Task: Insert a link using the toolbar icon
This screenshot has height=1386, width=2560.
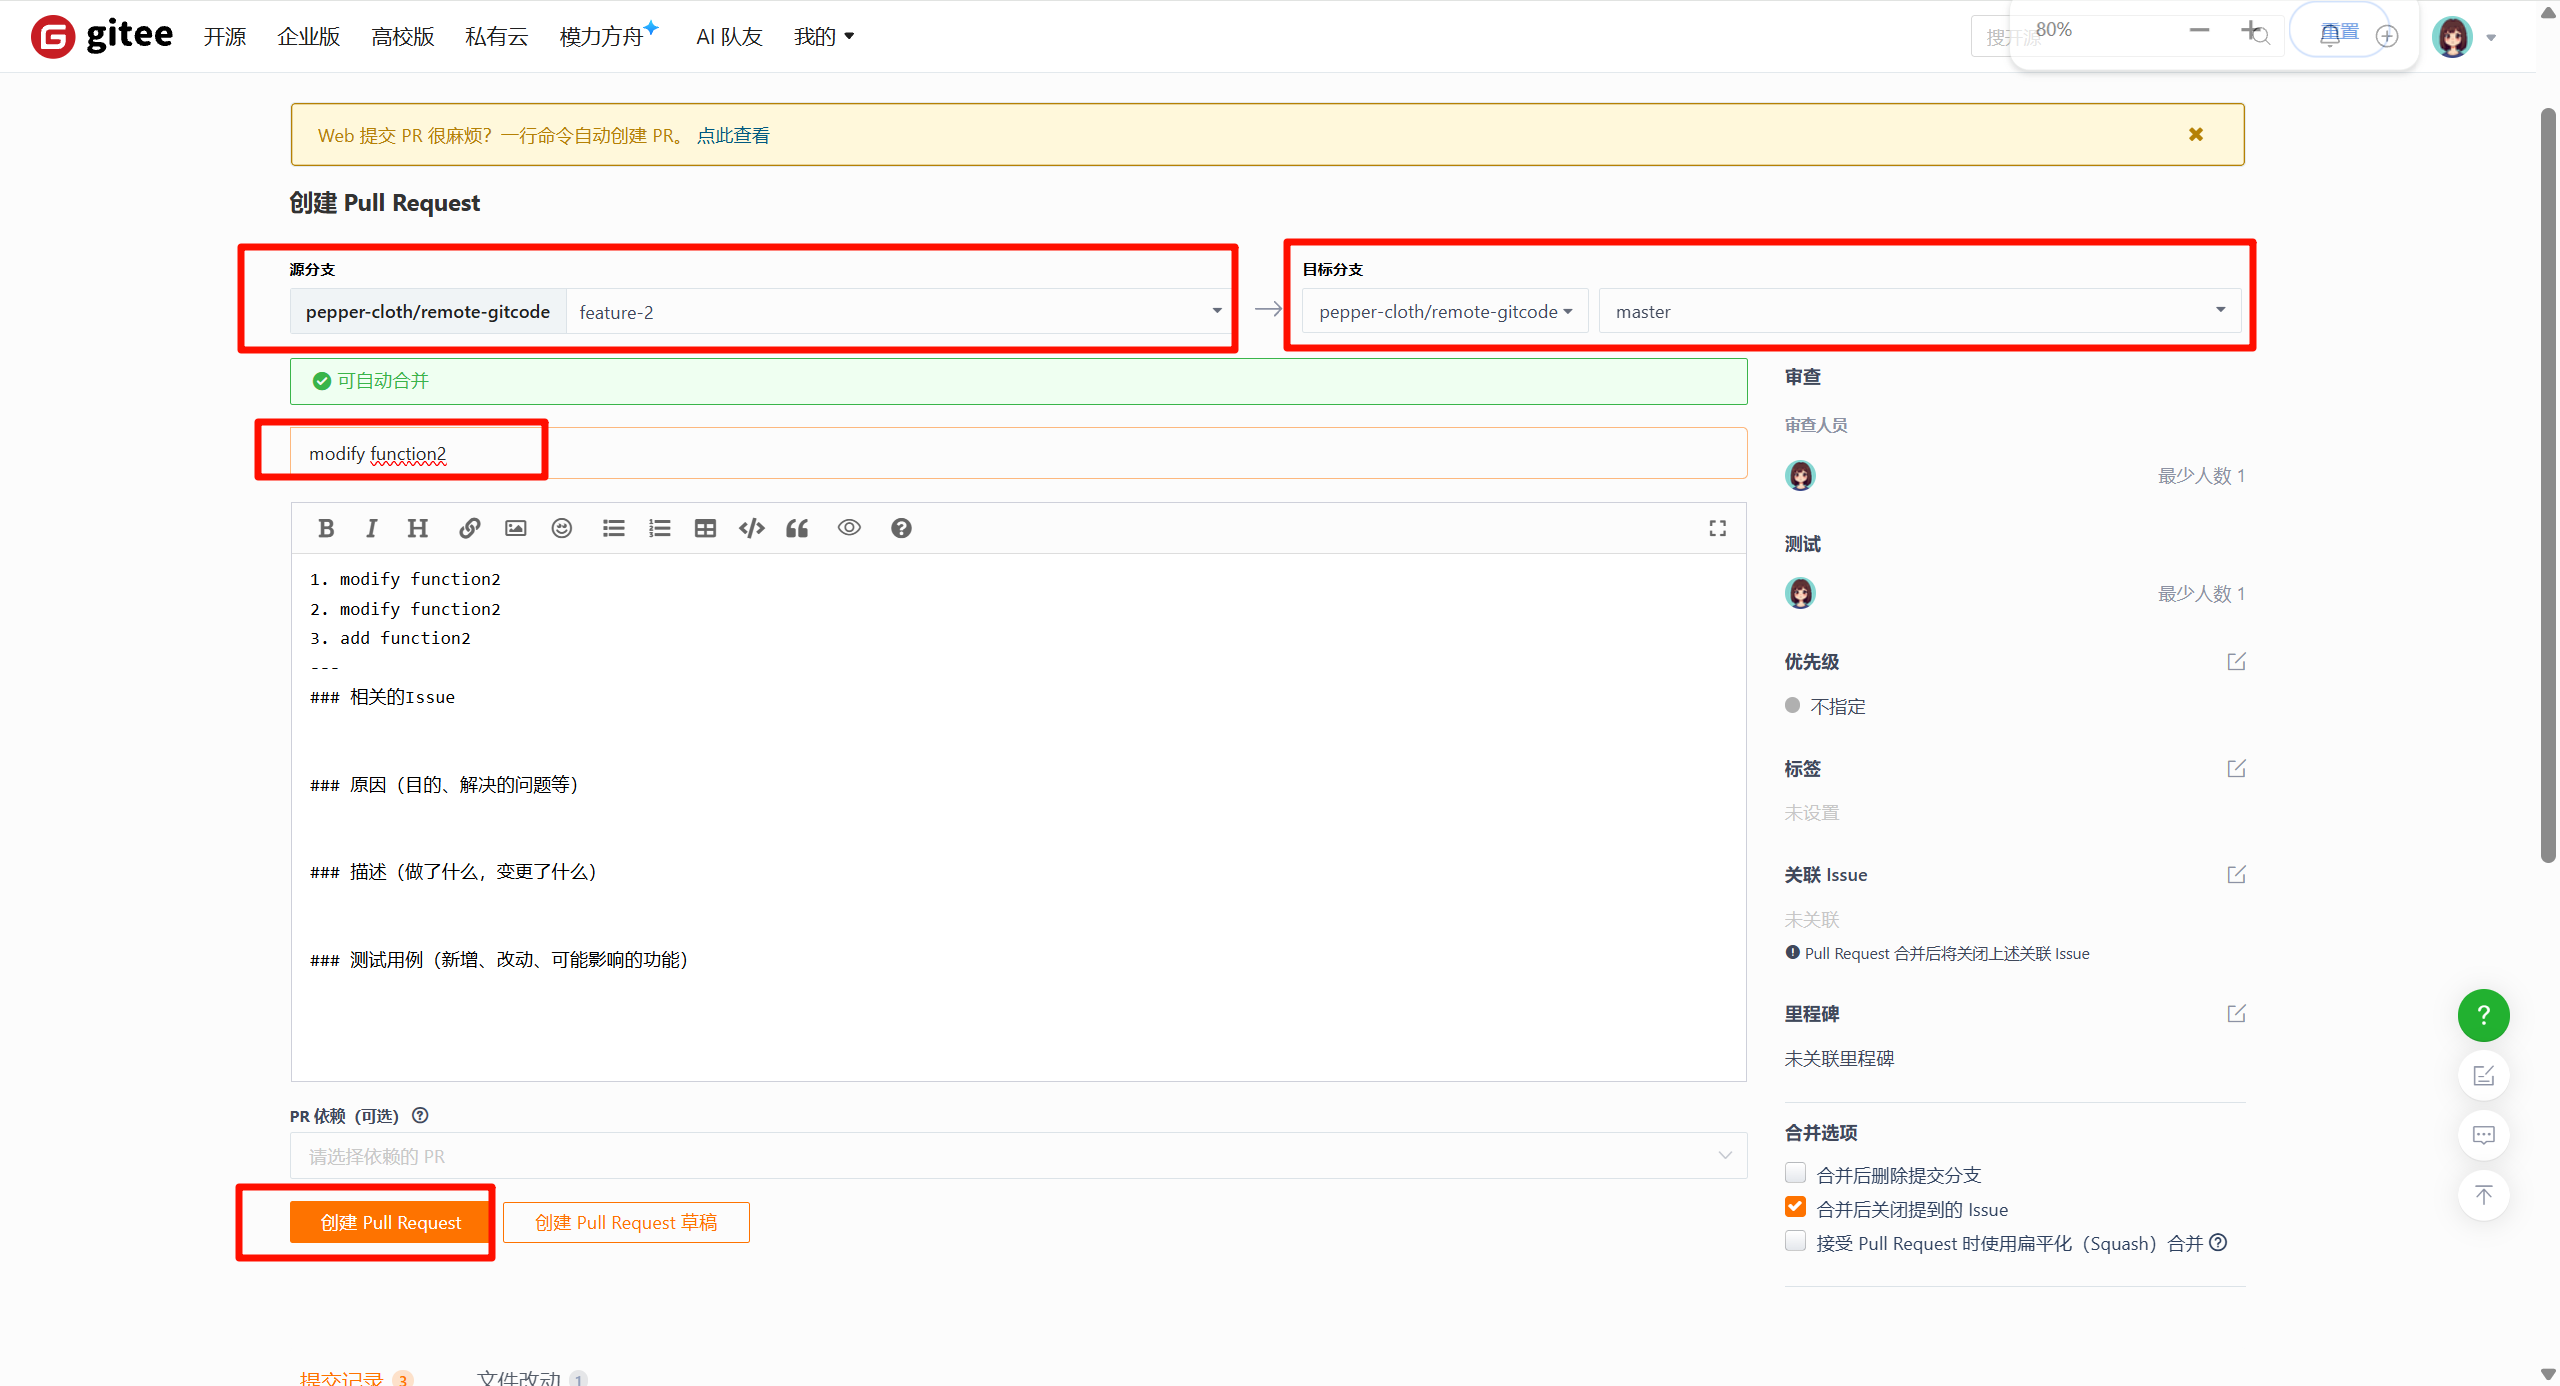Action: click(469, 528)
